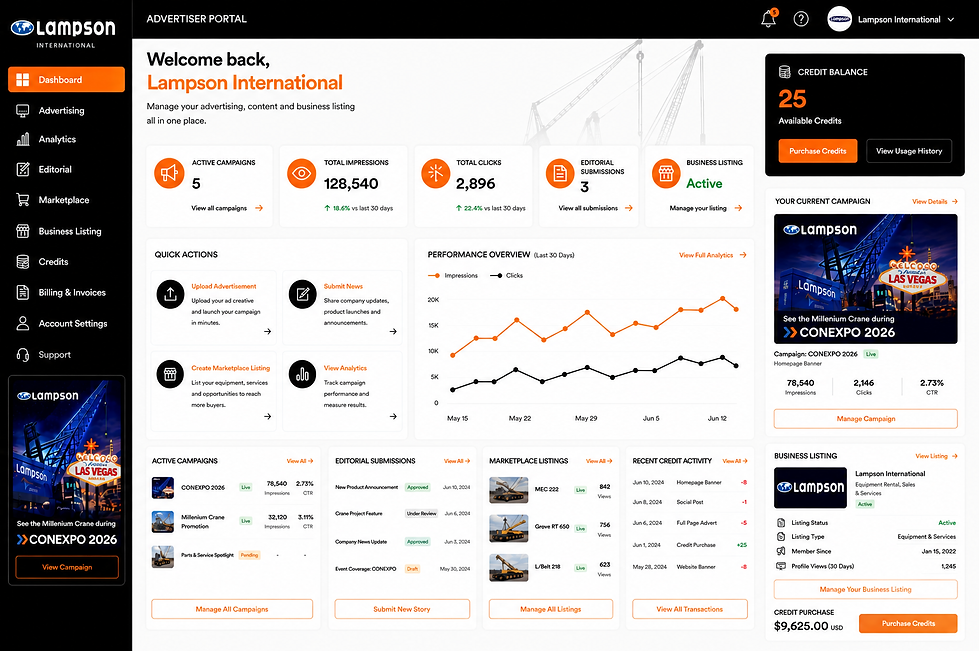
Task: Click View All in Marketplace Listings panel
Action: pos(599,461)
